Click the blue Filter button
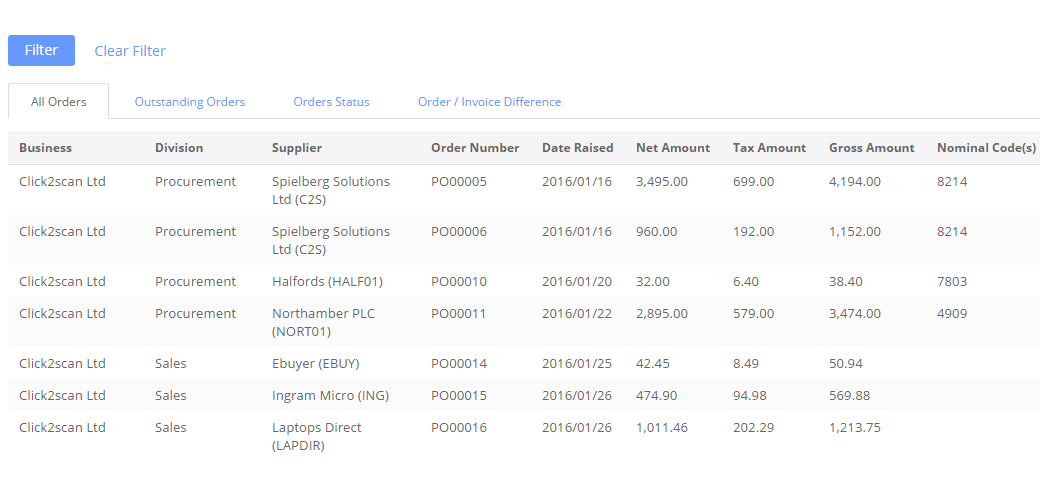1040x492 pixels. click(41, 50)
